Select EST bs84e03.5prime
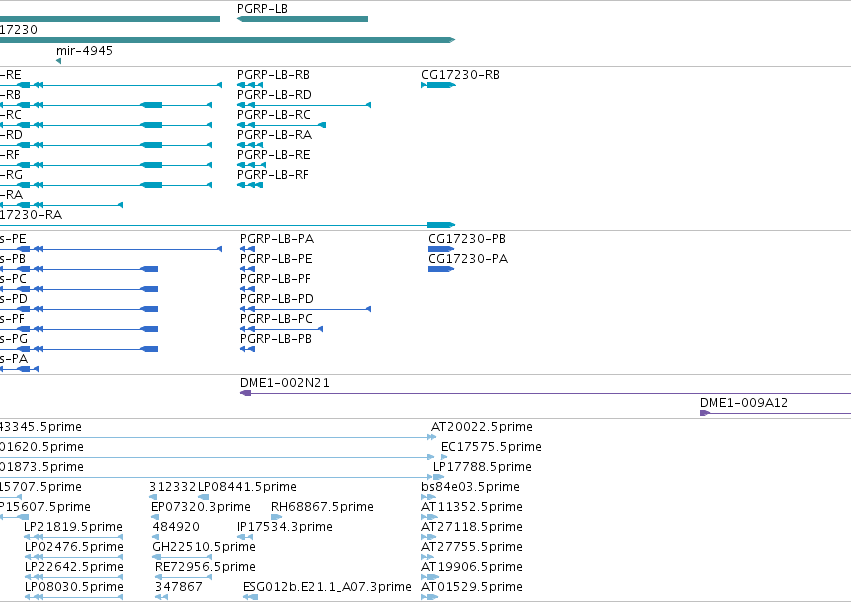 point(470,487)
